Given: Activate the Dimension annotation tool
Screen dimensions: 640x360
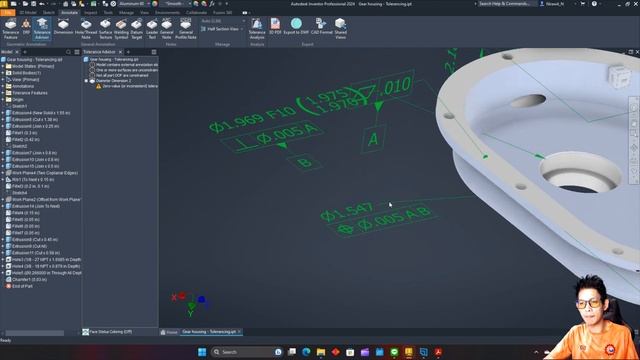Looking at the screenshot, I should [63, 27].
